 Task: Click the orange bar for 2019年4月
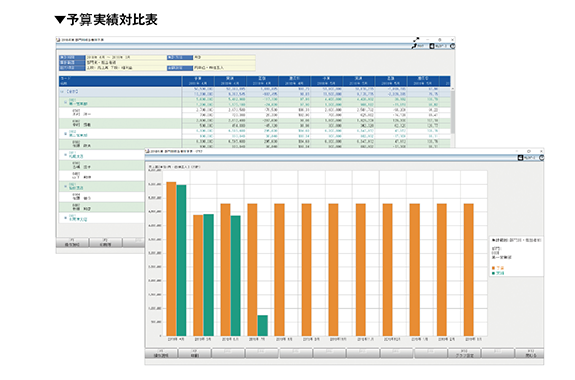click(x=171, y=259)
